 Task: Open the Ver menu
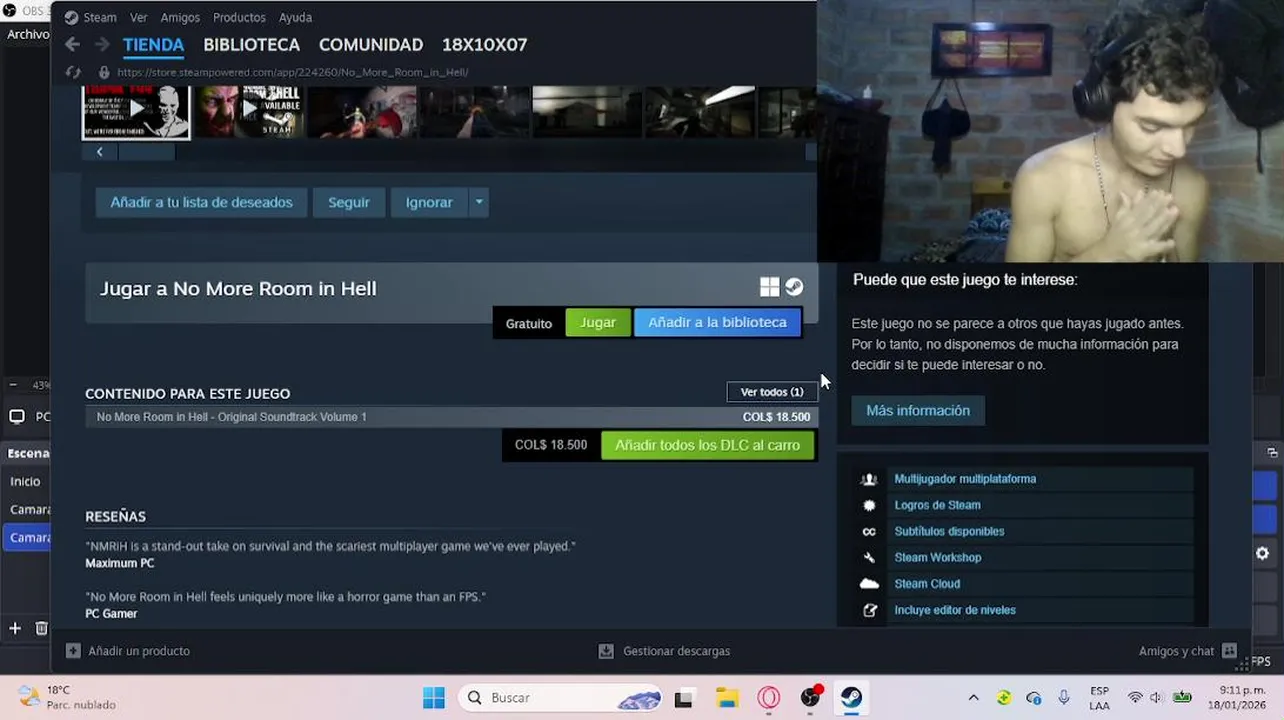pyautogui.click(x=138, y=17)
